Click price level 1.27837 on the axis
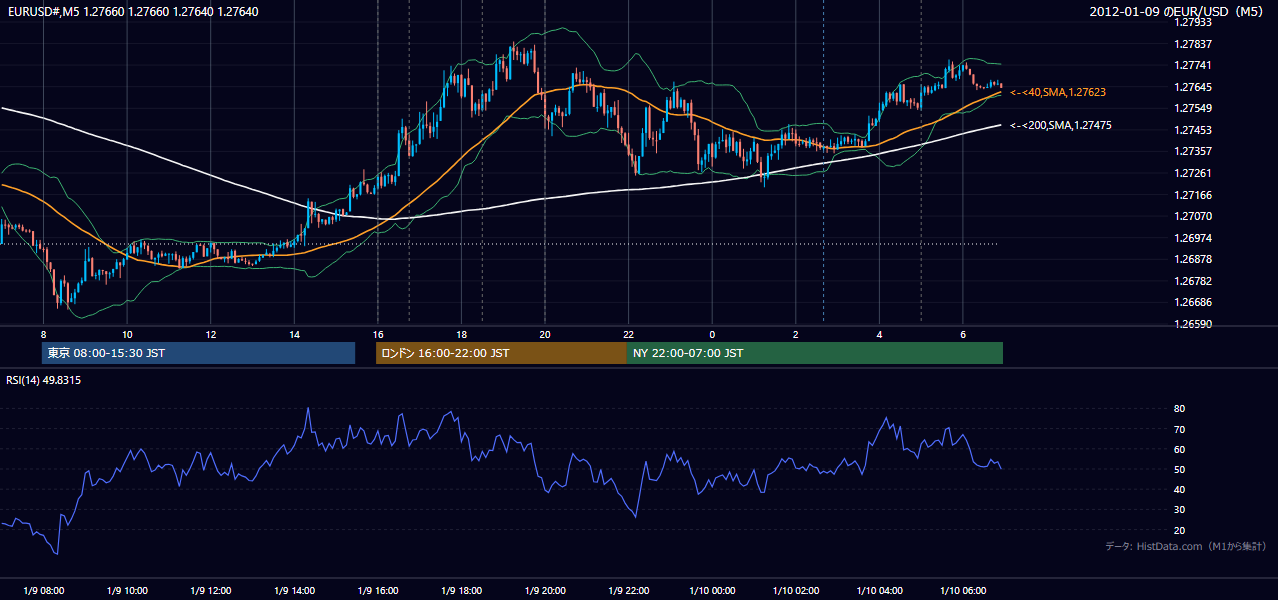Image resolution: width=1278 pixels, height=600 pixels. pos(1193,44)
